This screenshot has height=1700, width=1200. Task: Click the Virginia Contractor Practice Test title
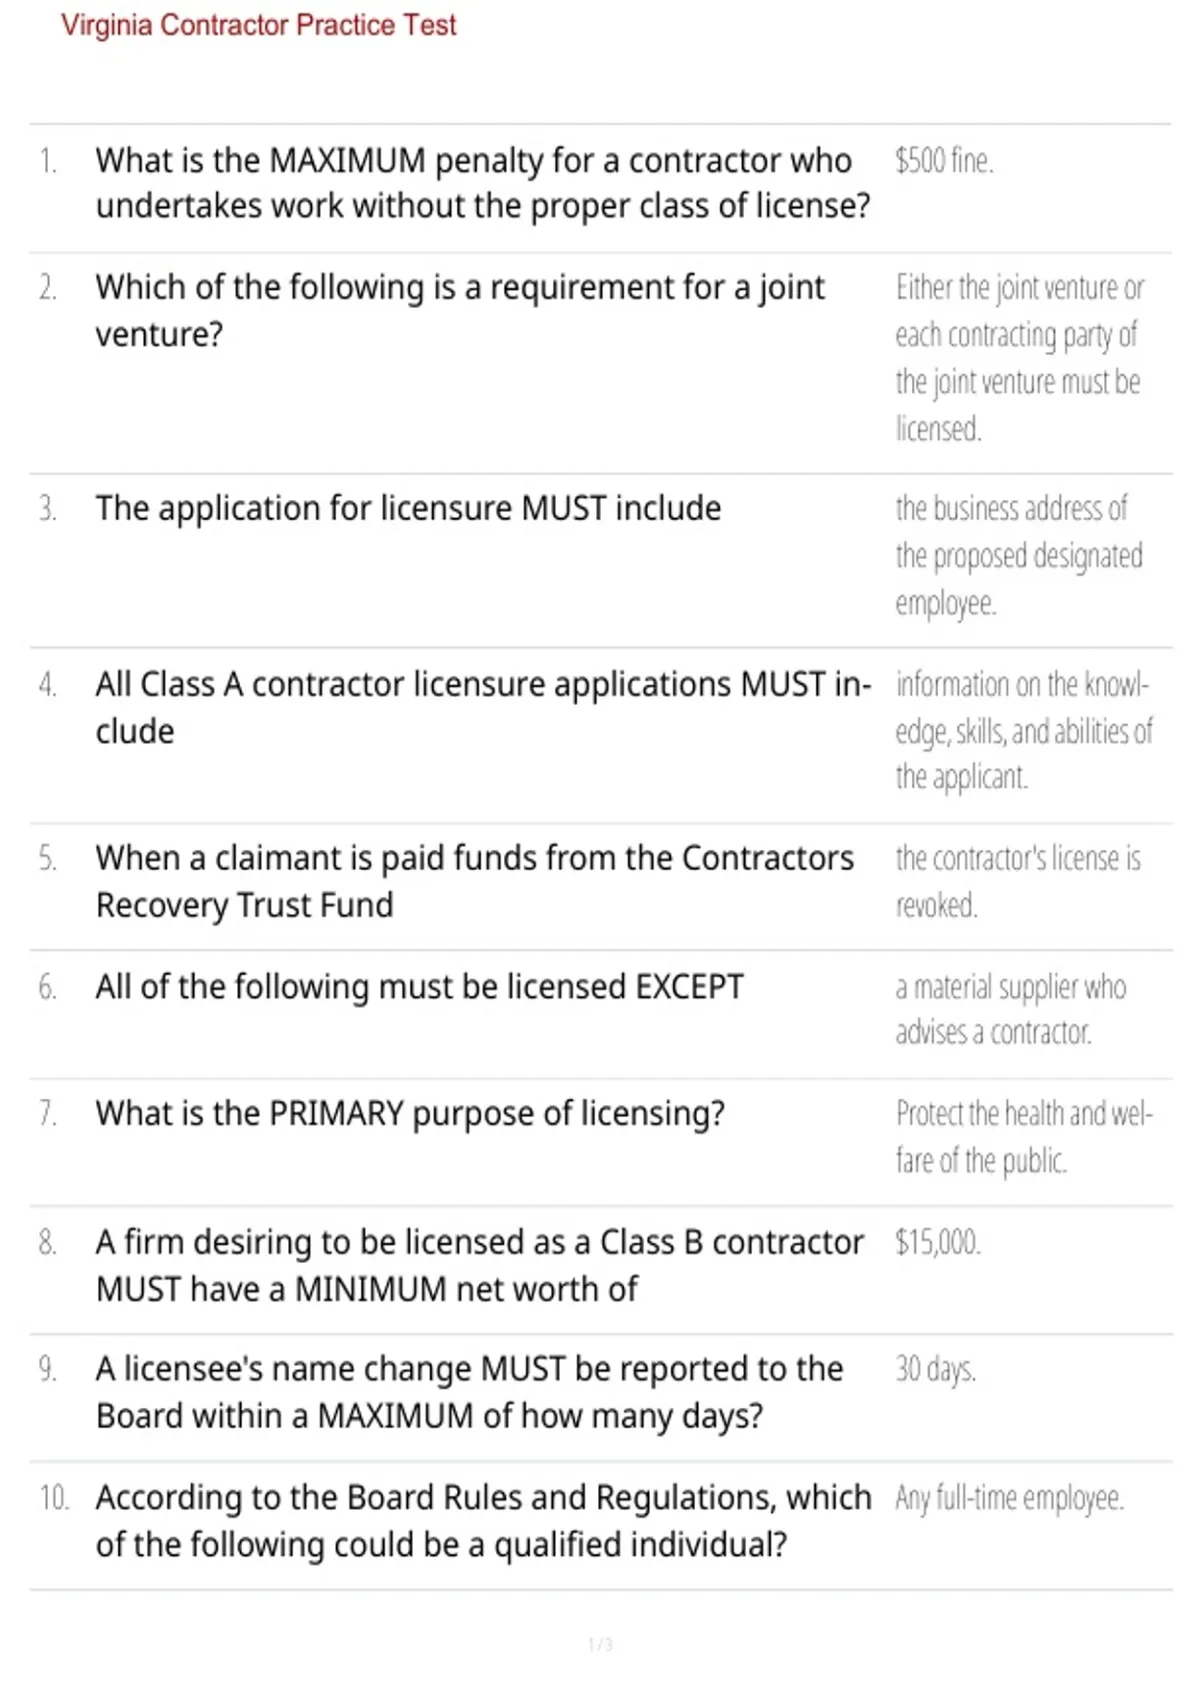coord(258,25)
